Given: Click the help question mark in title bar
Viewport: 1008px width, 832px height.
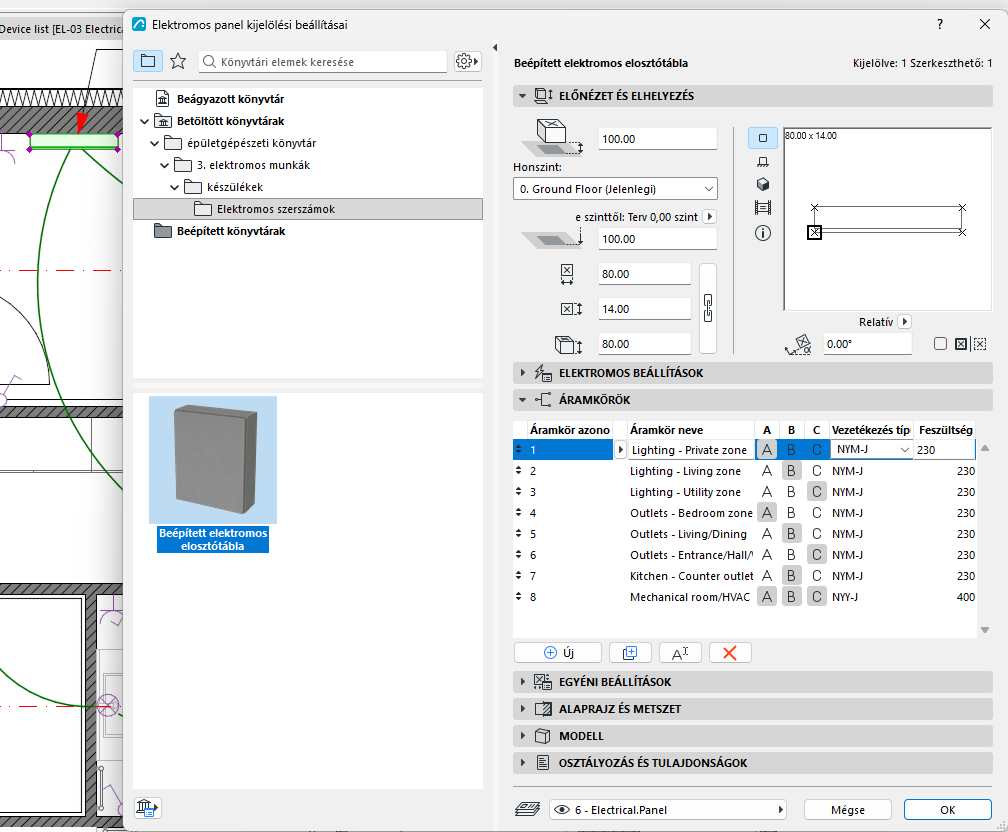Looking at the screenshot, I should [940, 24].
